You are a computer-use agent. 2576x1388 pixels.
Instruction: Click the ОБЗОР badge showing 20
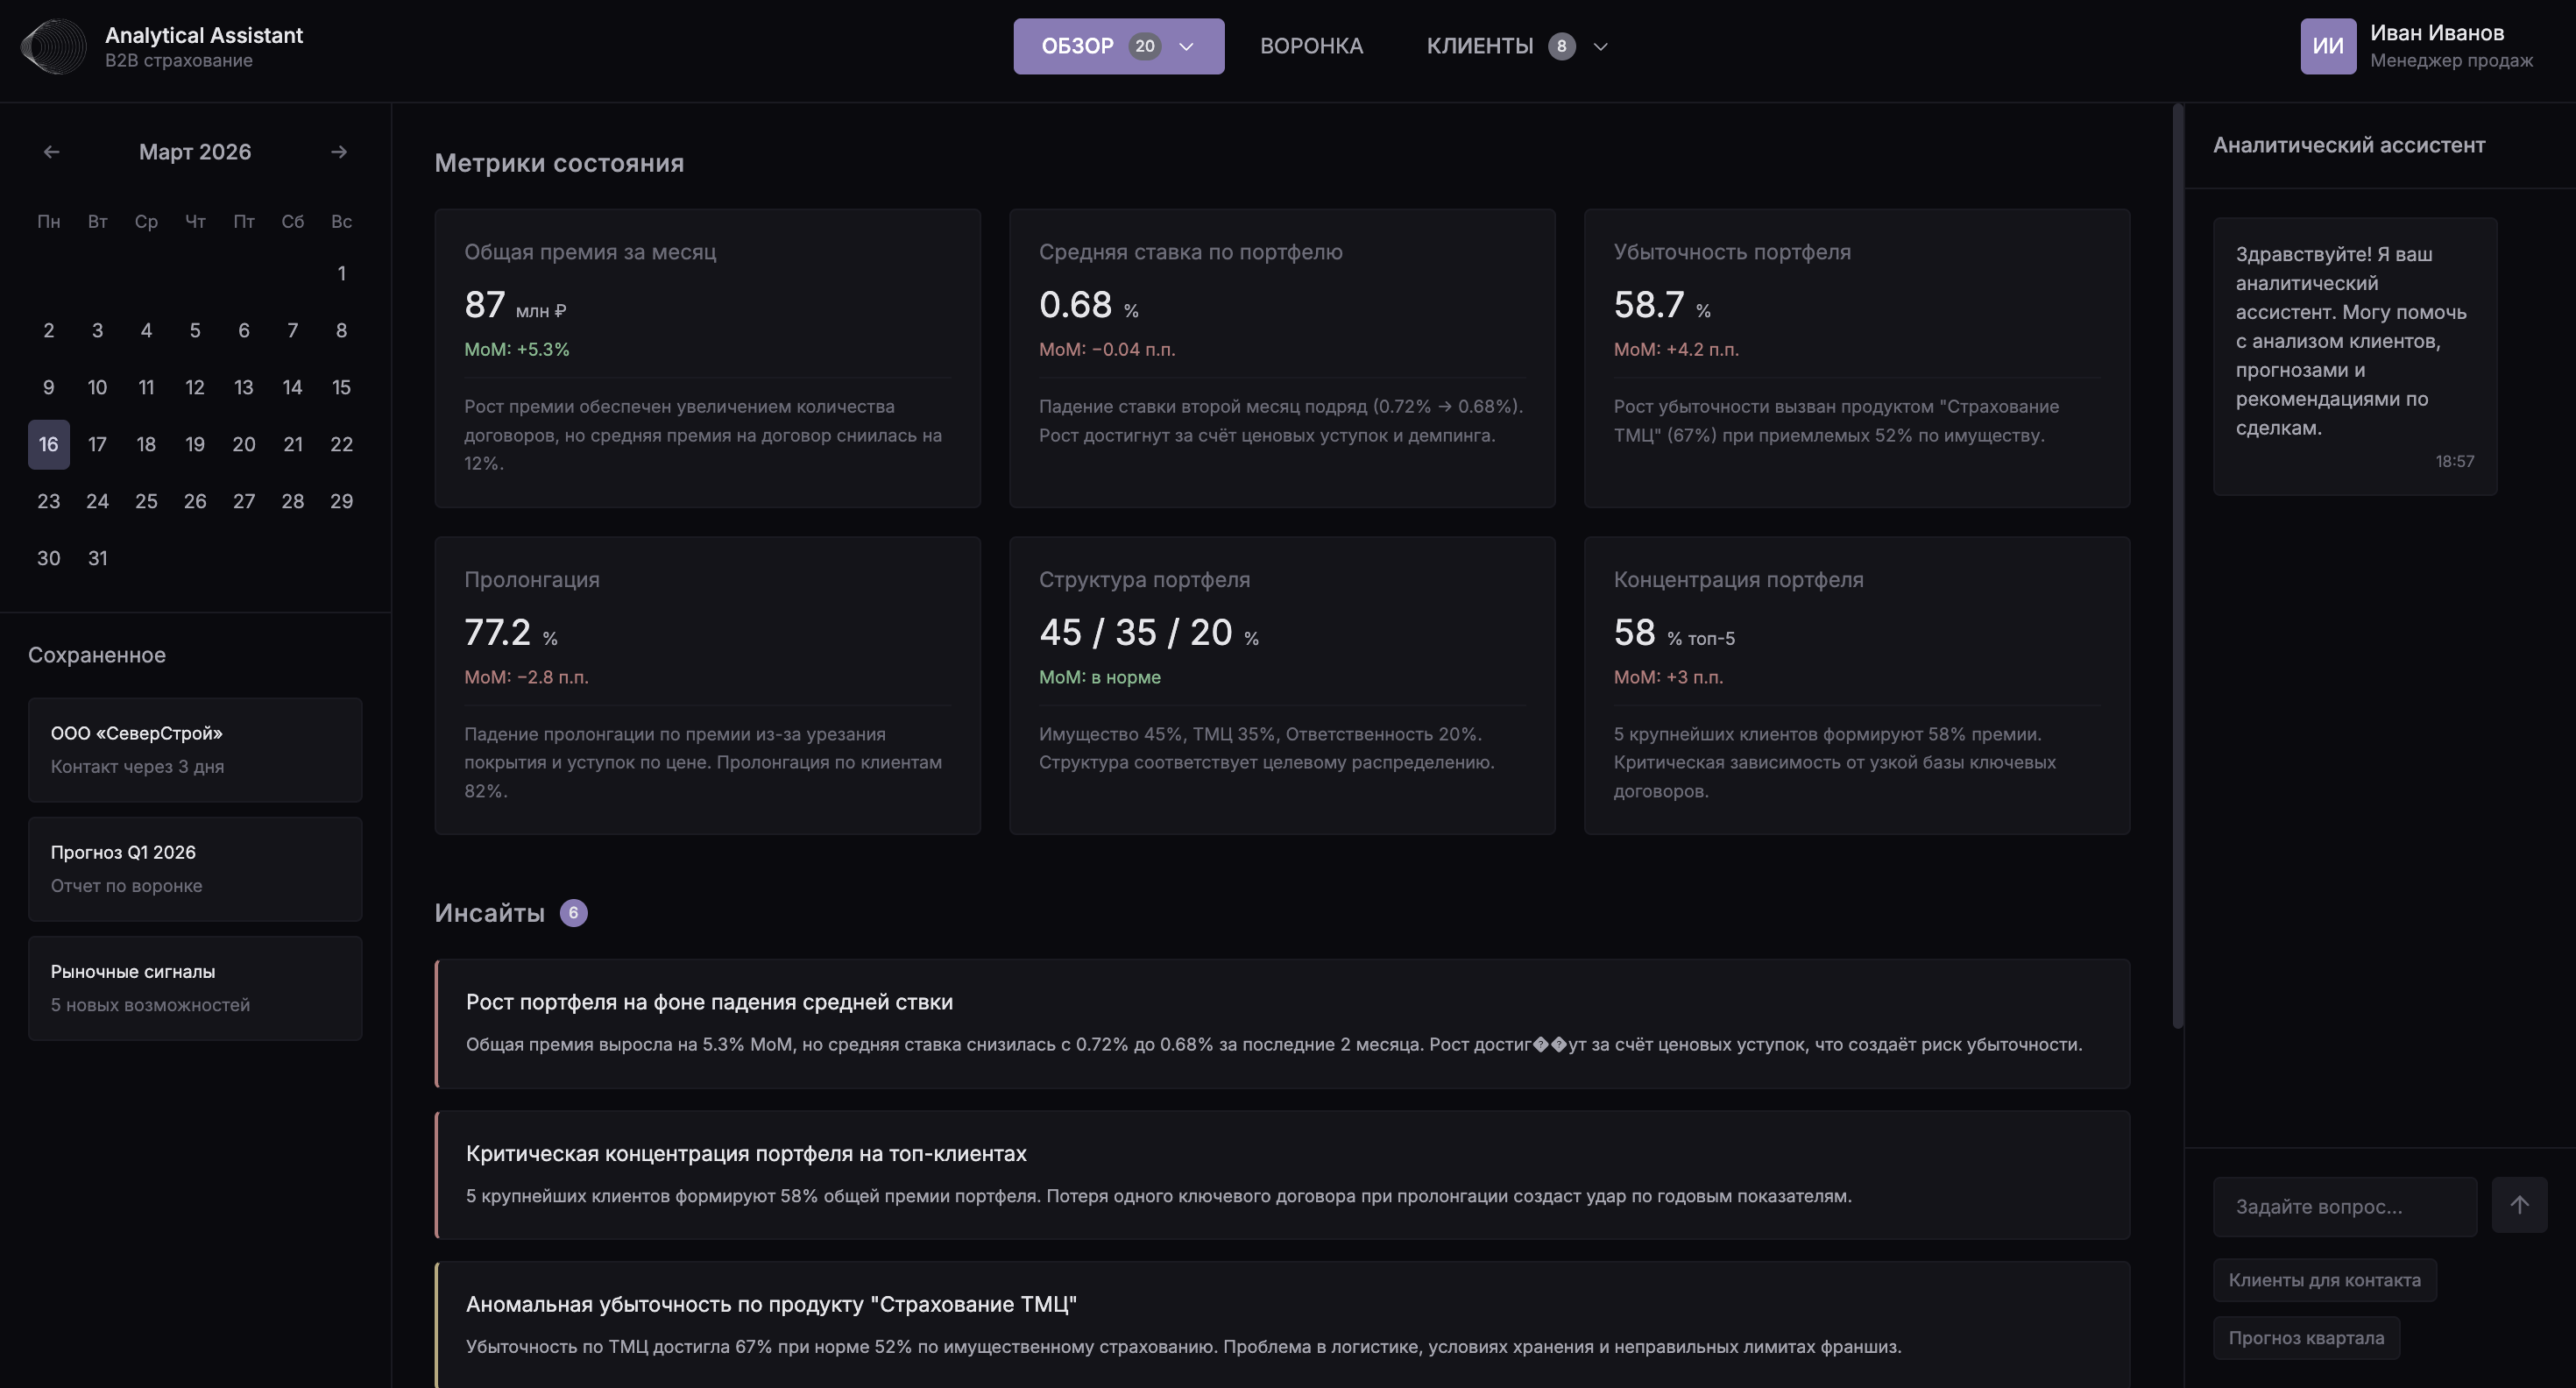click(x=1144, y=46)
